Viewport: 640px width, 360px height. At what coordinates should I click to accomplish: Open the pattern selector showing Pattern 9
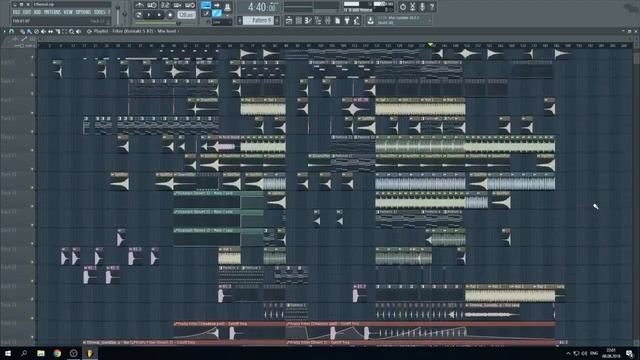click(258, 20)
